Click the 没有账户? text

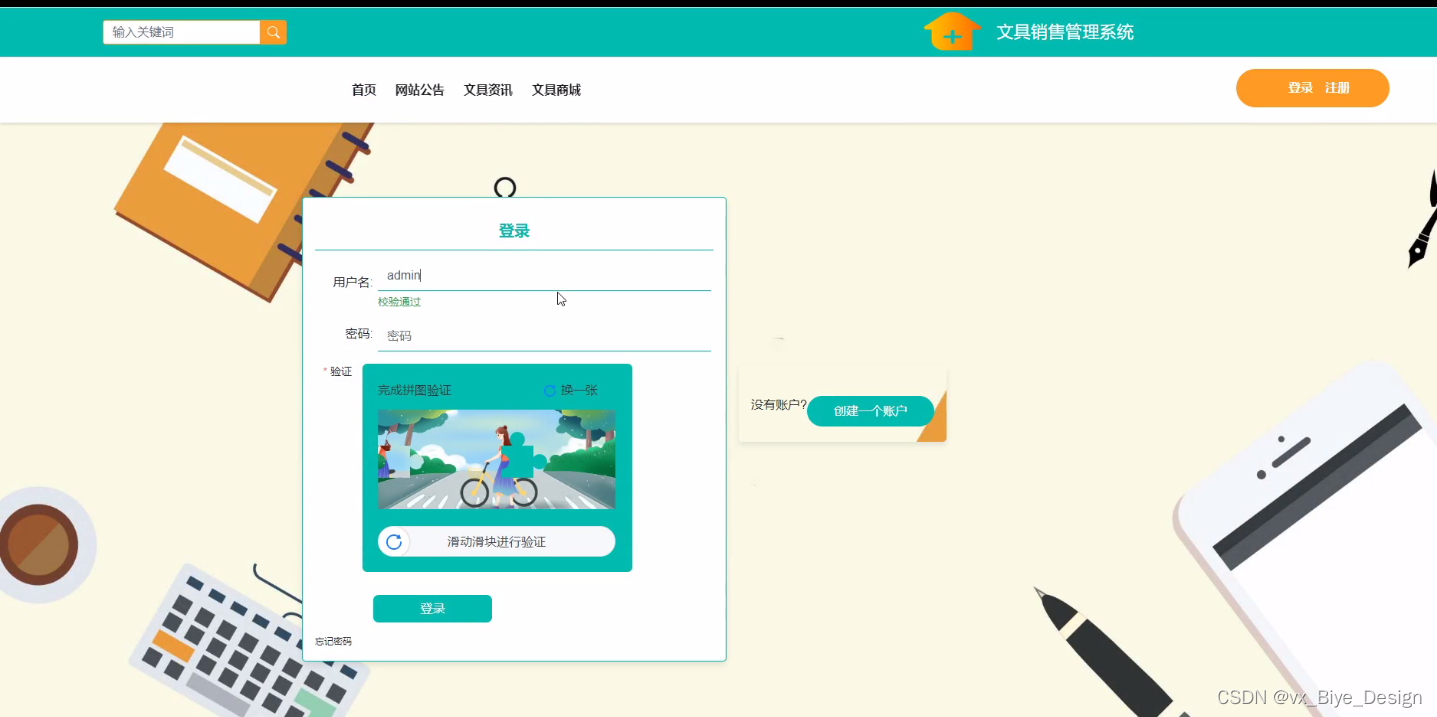coord(779,405)
